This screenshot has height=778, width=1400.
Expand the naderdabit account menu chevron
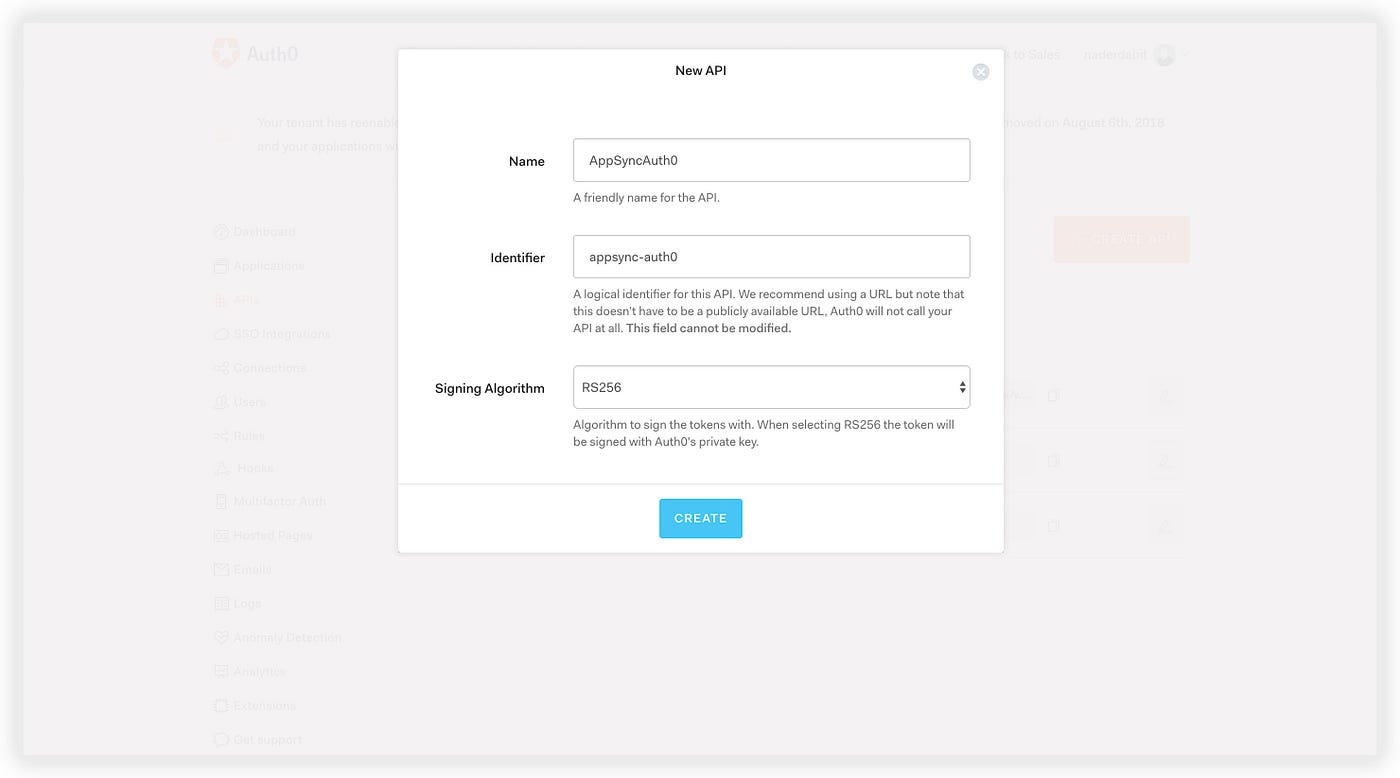tap(1185, 55)
